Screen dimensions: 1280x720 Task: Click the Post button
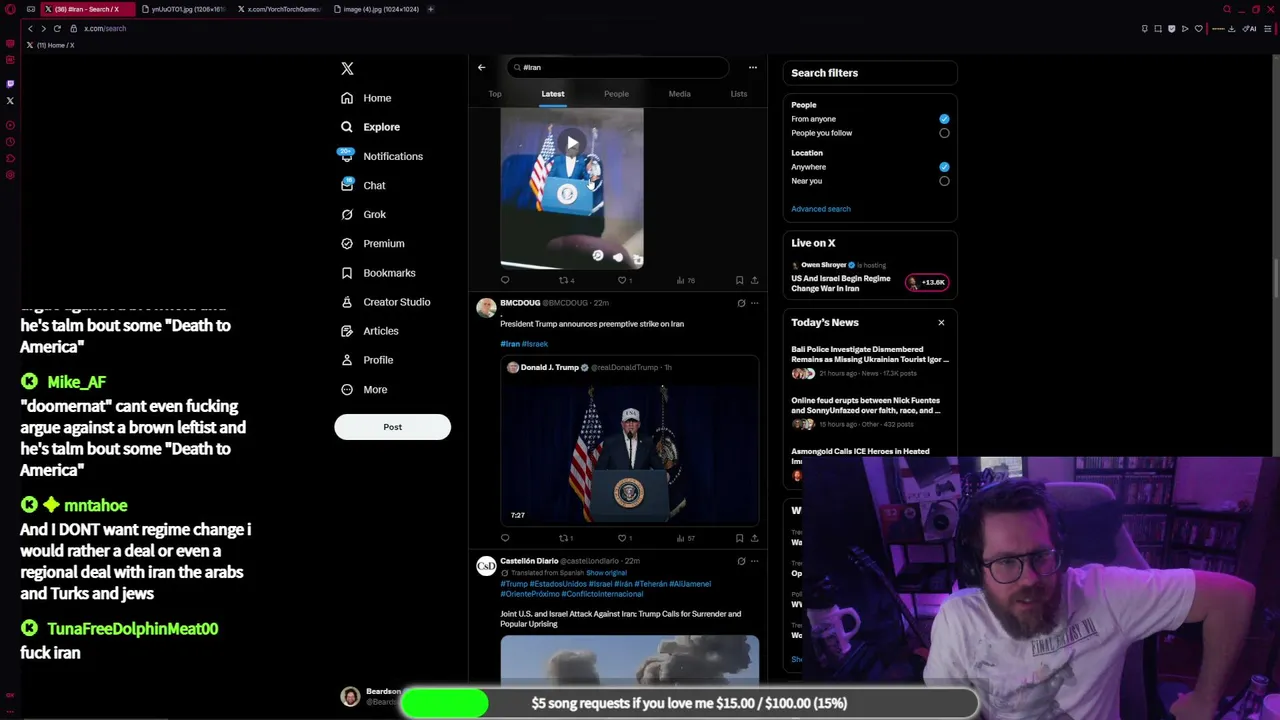click(392, 427)
